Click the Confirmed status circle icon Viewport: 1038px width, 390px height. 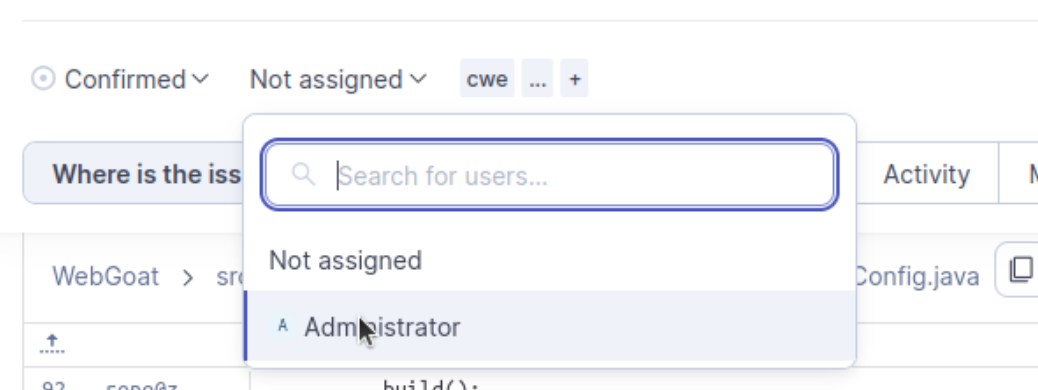[43, 79]
